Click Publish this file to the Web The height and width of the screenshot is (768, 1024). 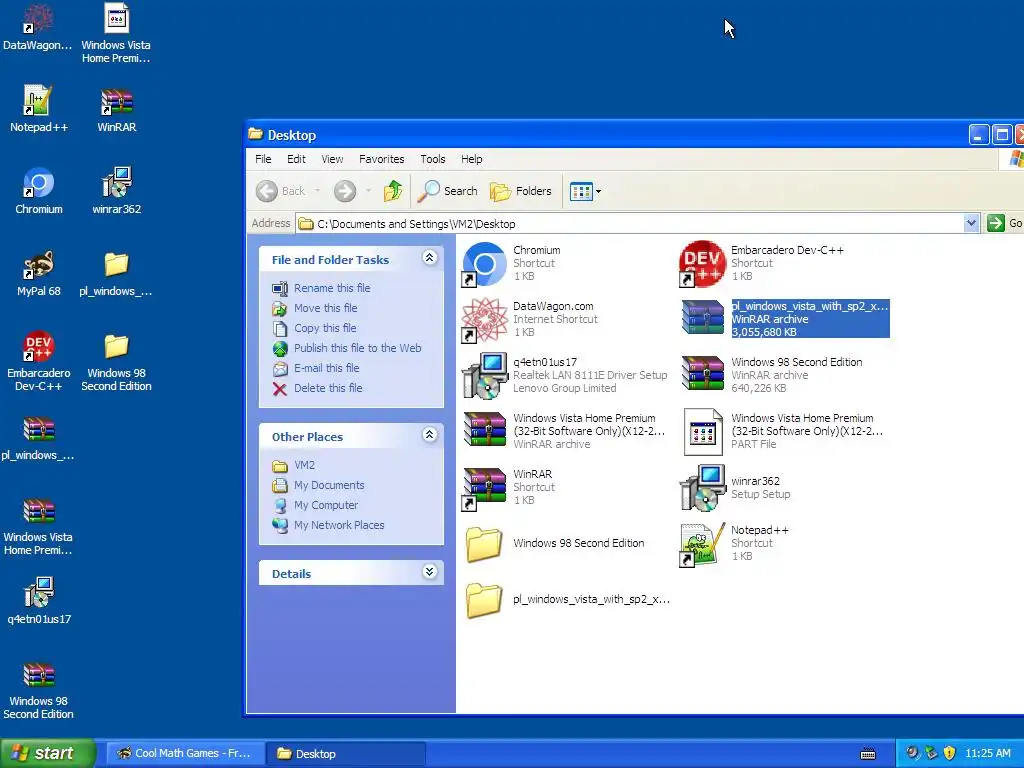357,348
